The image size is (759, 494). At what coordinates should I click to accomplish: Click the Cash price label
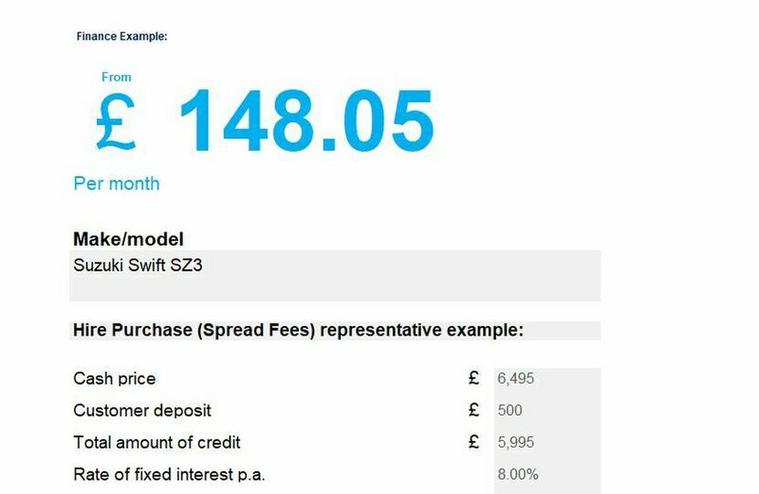114,378
